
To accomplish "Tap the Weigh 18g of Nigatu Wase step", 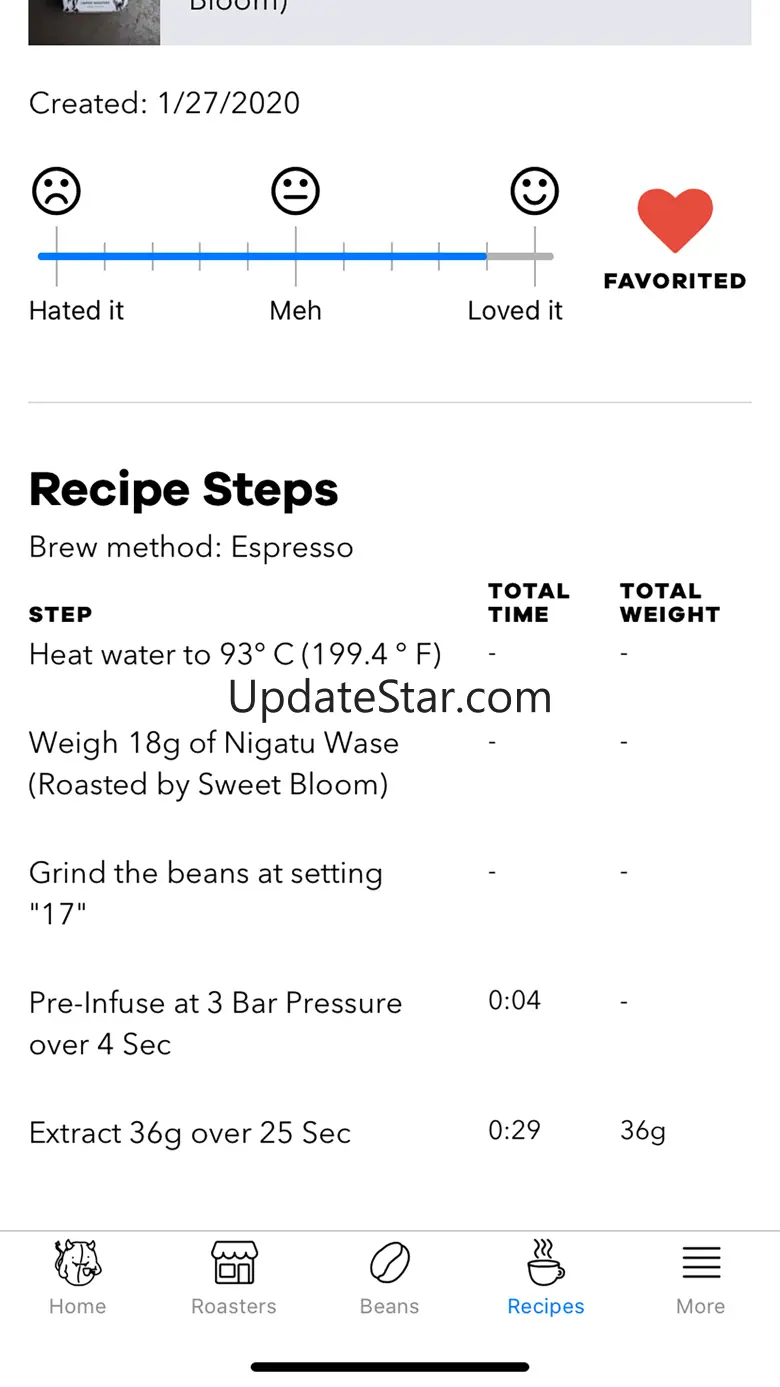I will tap(214, 763).
